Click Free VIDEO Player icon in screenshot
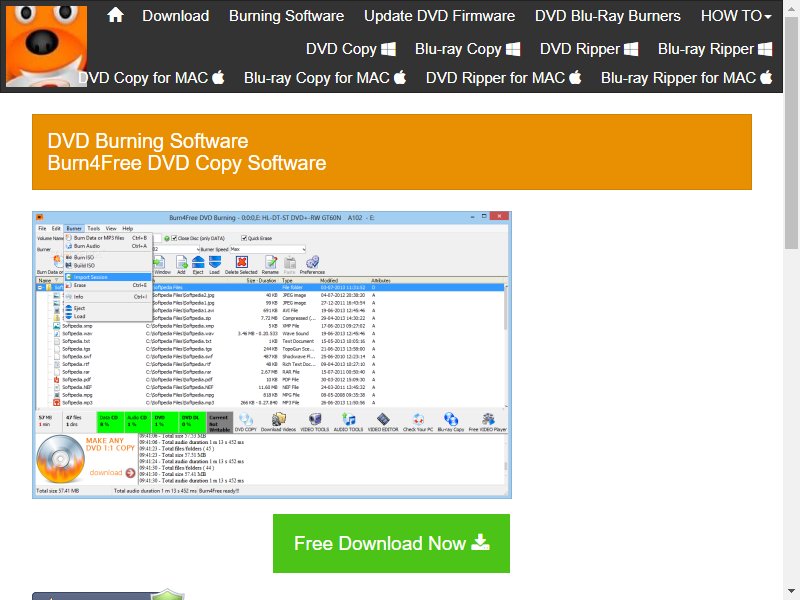The image size is (800, 600). (x=488, y=422)
